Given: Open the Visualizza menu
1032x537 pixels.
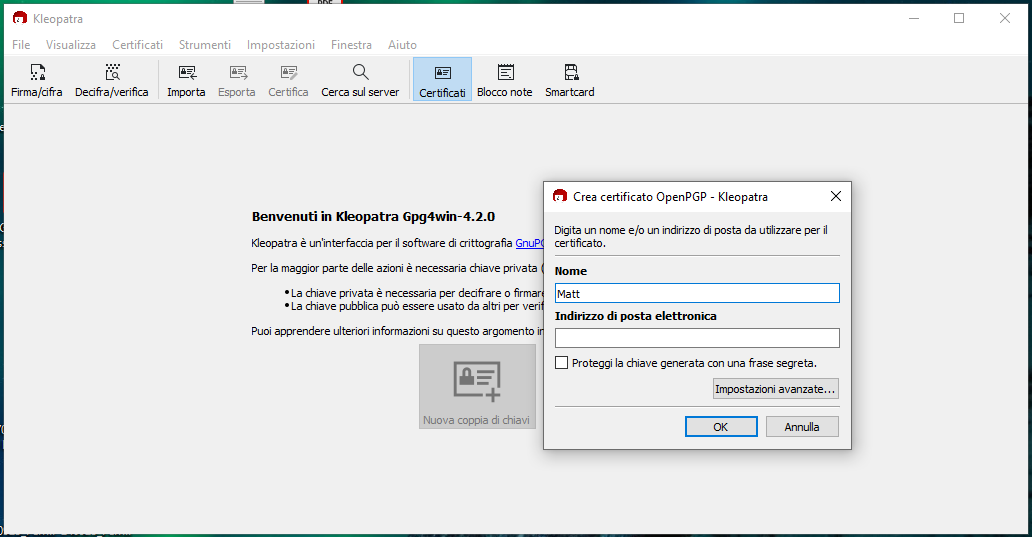Looking at the screenshot, I should click(71, 45).
